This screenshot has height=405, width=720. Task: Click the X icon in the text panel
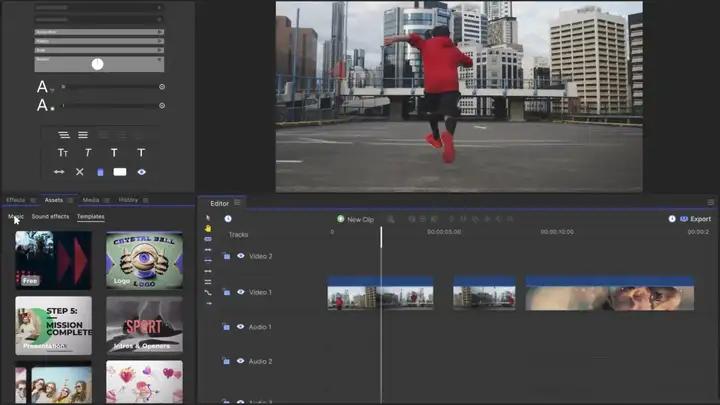point(80,172)
